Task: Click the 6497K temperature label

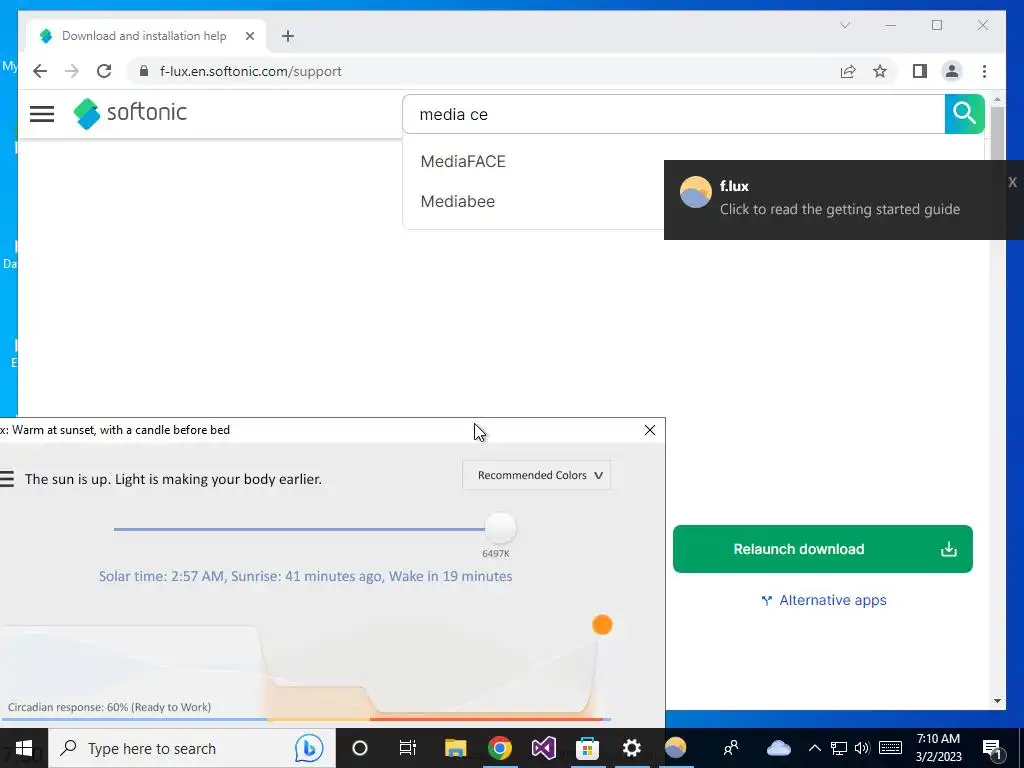Action: pyautogui.click(x=496, y=553)
